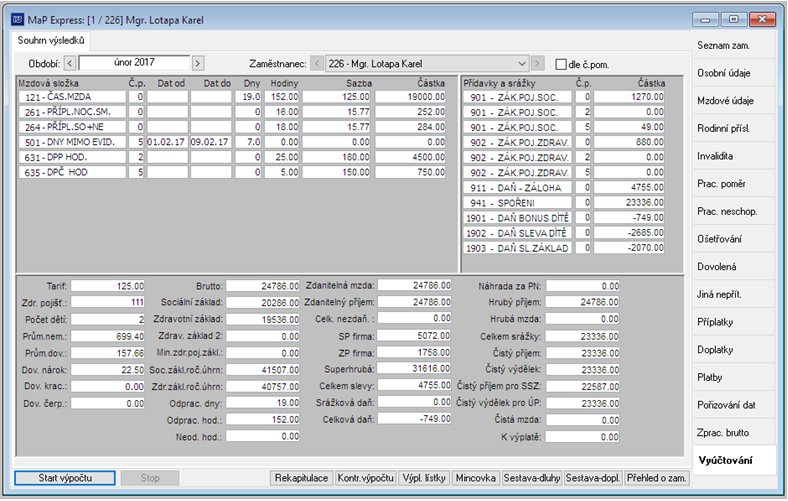
Task: Open the Rekapitulace report
Action: [301, 477]
